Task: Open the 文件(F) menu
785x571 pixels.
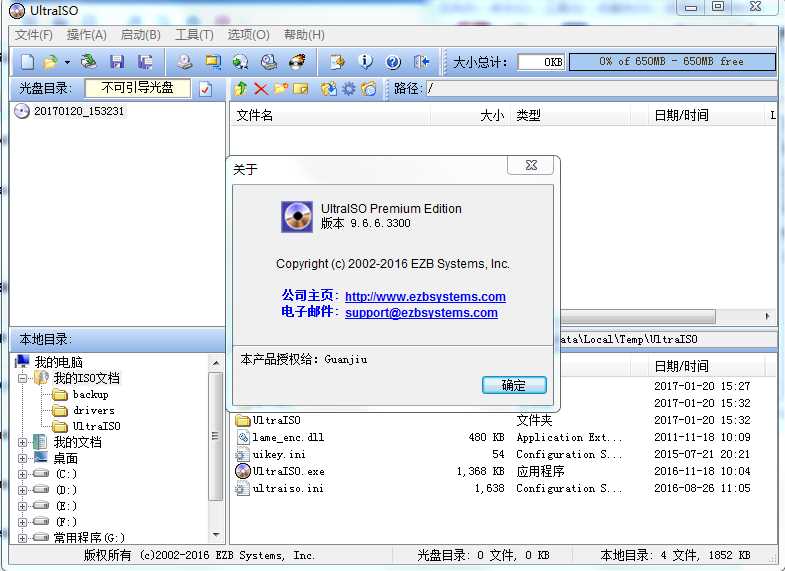Action: click(x=34, y=35)
